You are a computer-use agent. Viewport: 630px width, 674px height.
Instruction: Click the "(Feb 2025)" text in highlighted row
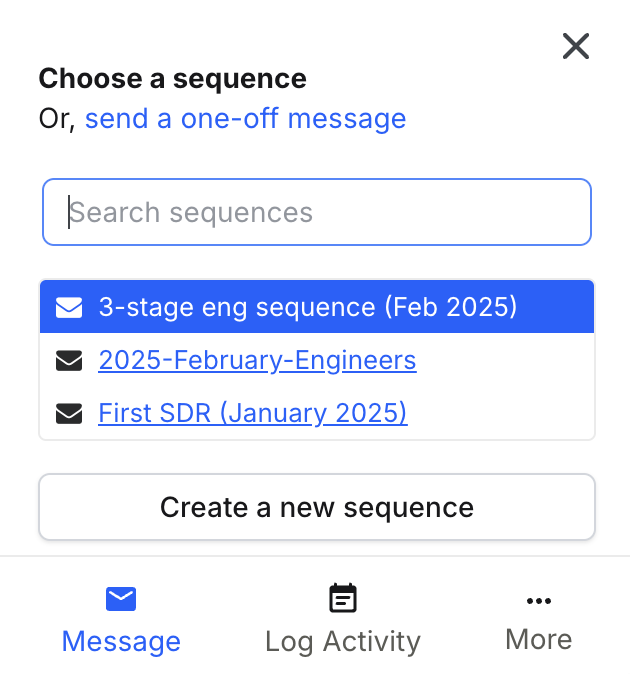[450, 307]
